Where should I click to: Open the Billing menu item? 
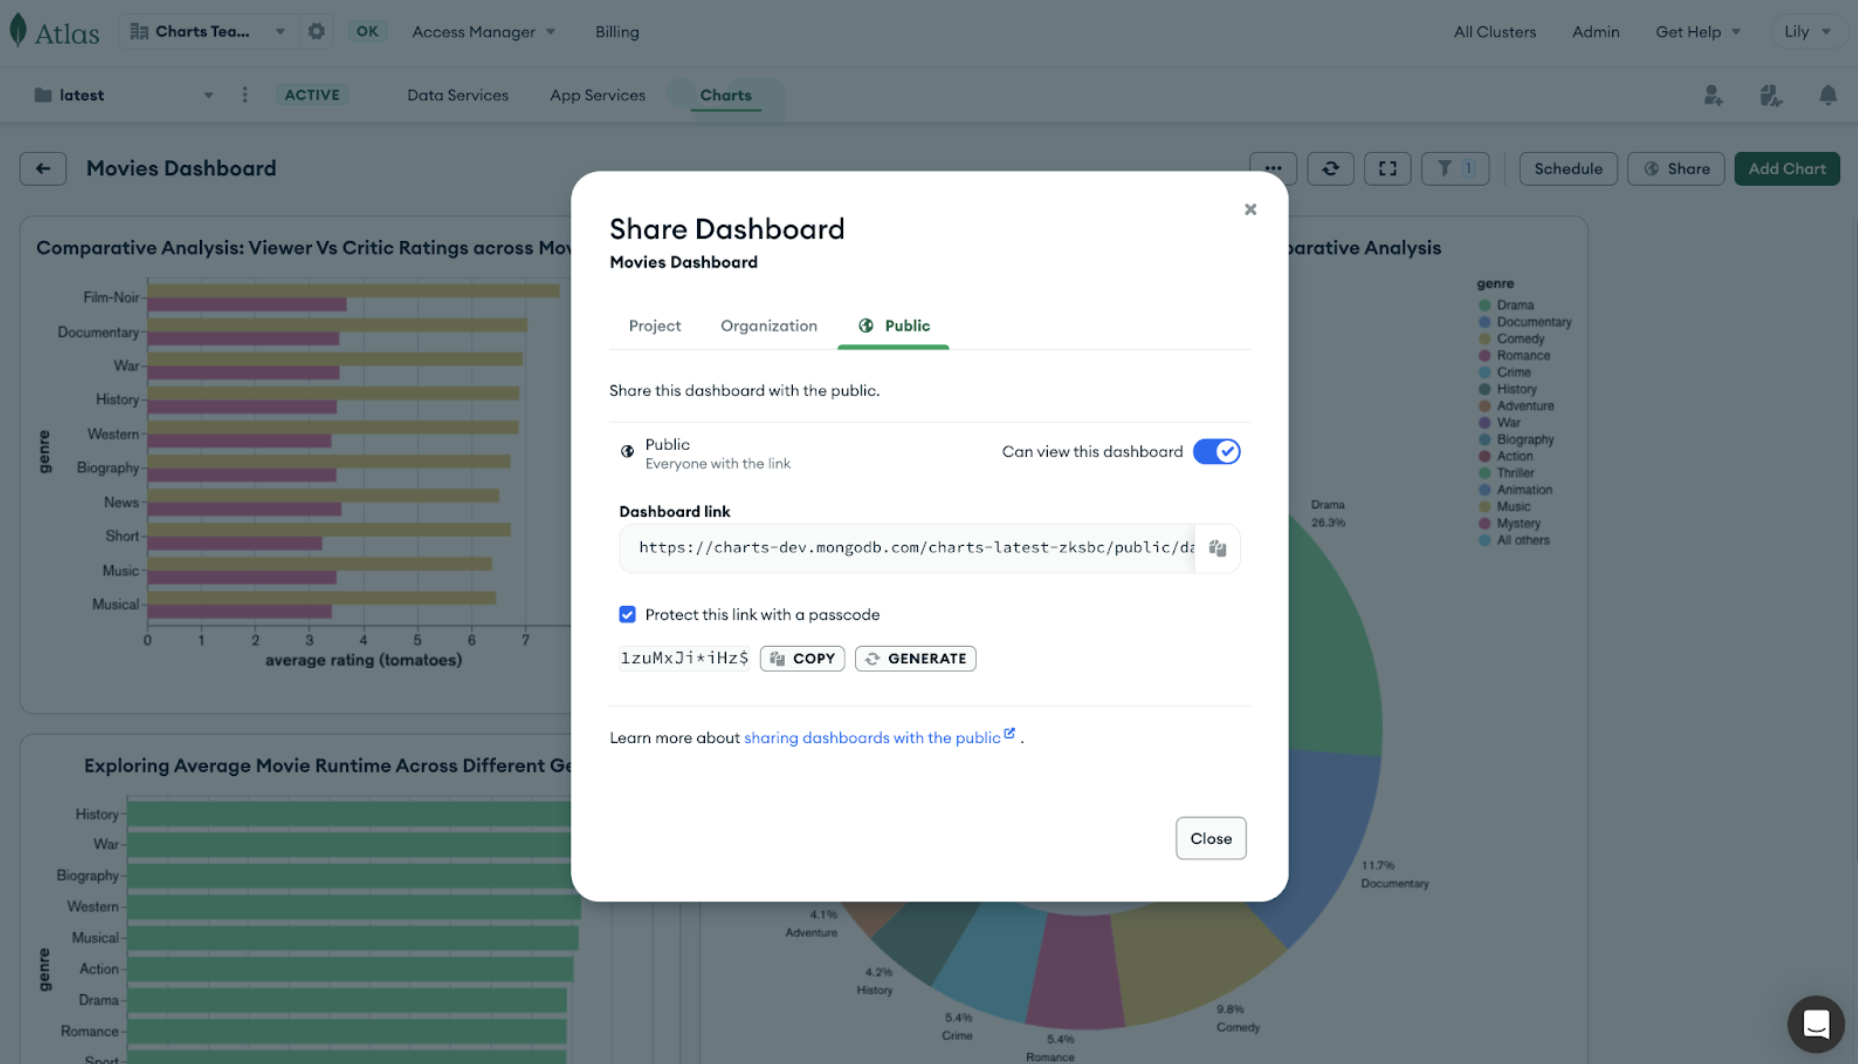click(x=616, y=31)
